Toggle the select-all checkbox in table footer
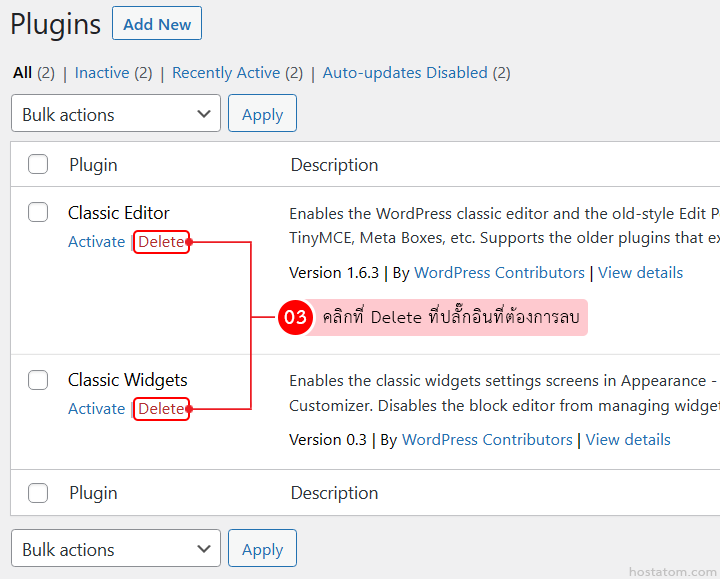The image size is (720, 579). 38,493
